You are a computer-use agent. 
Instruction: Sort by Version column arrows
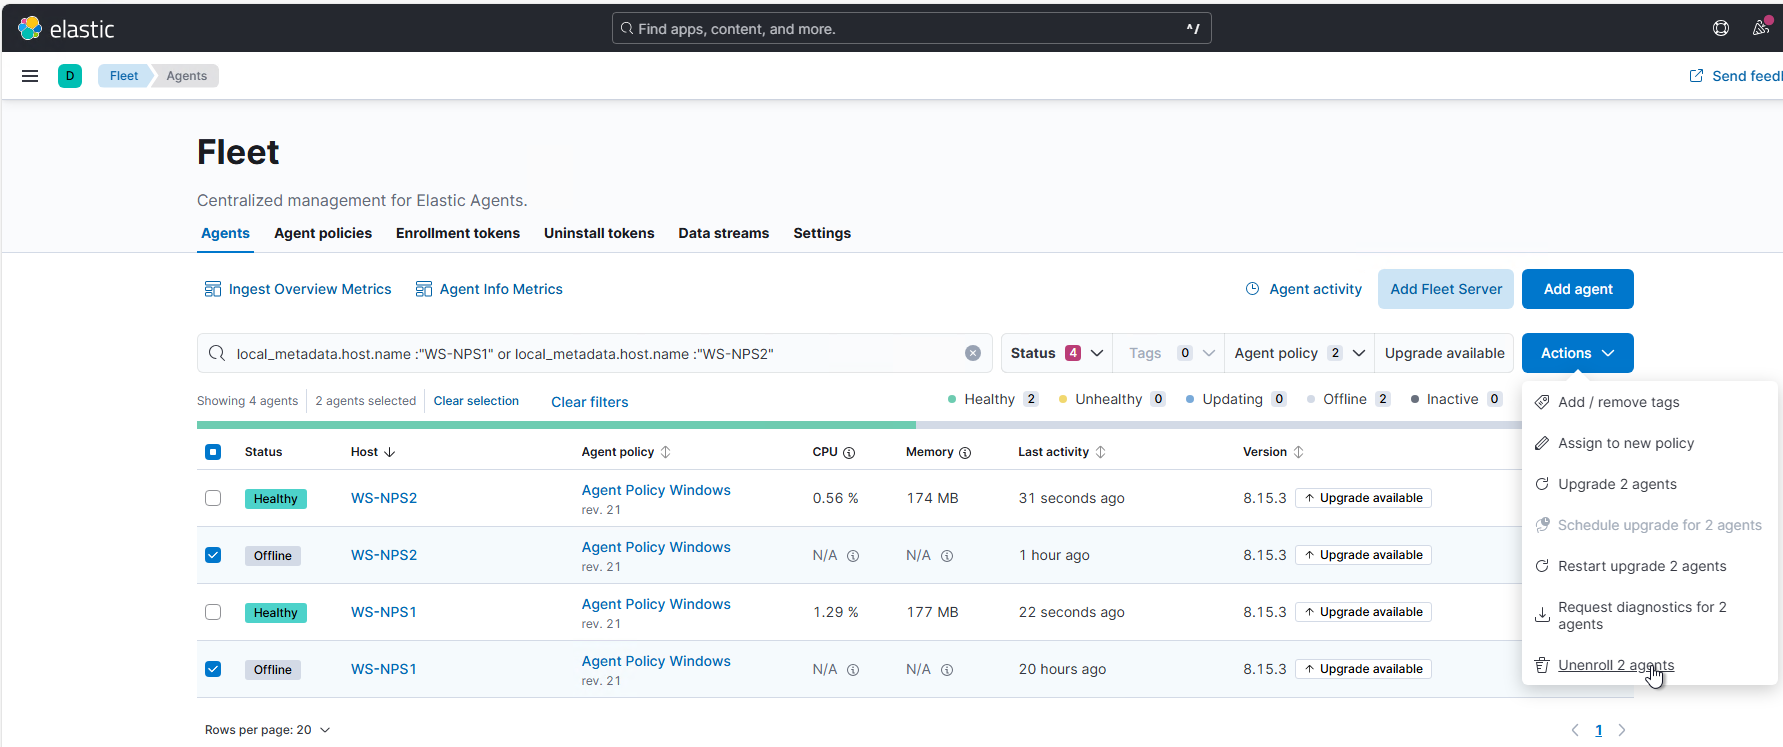1299,452
